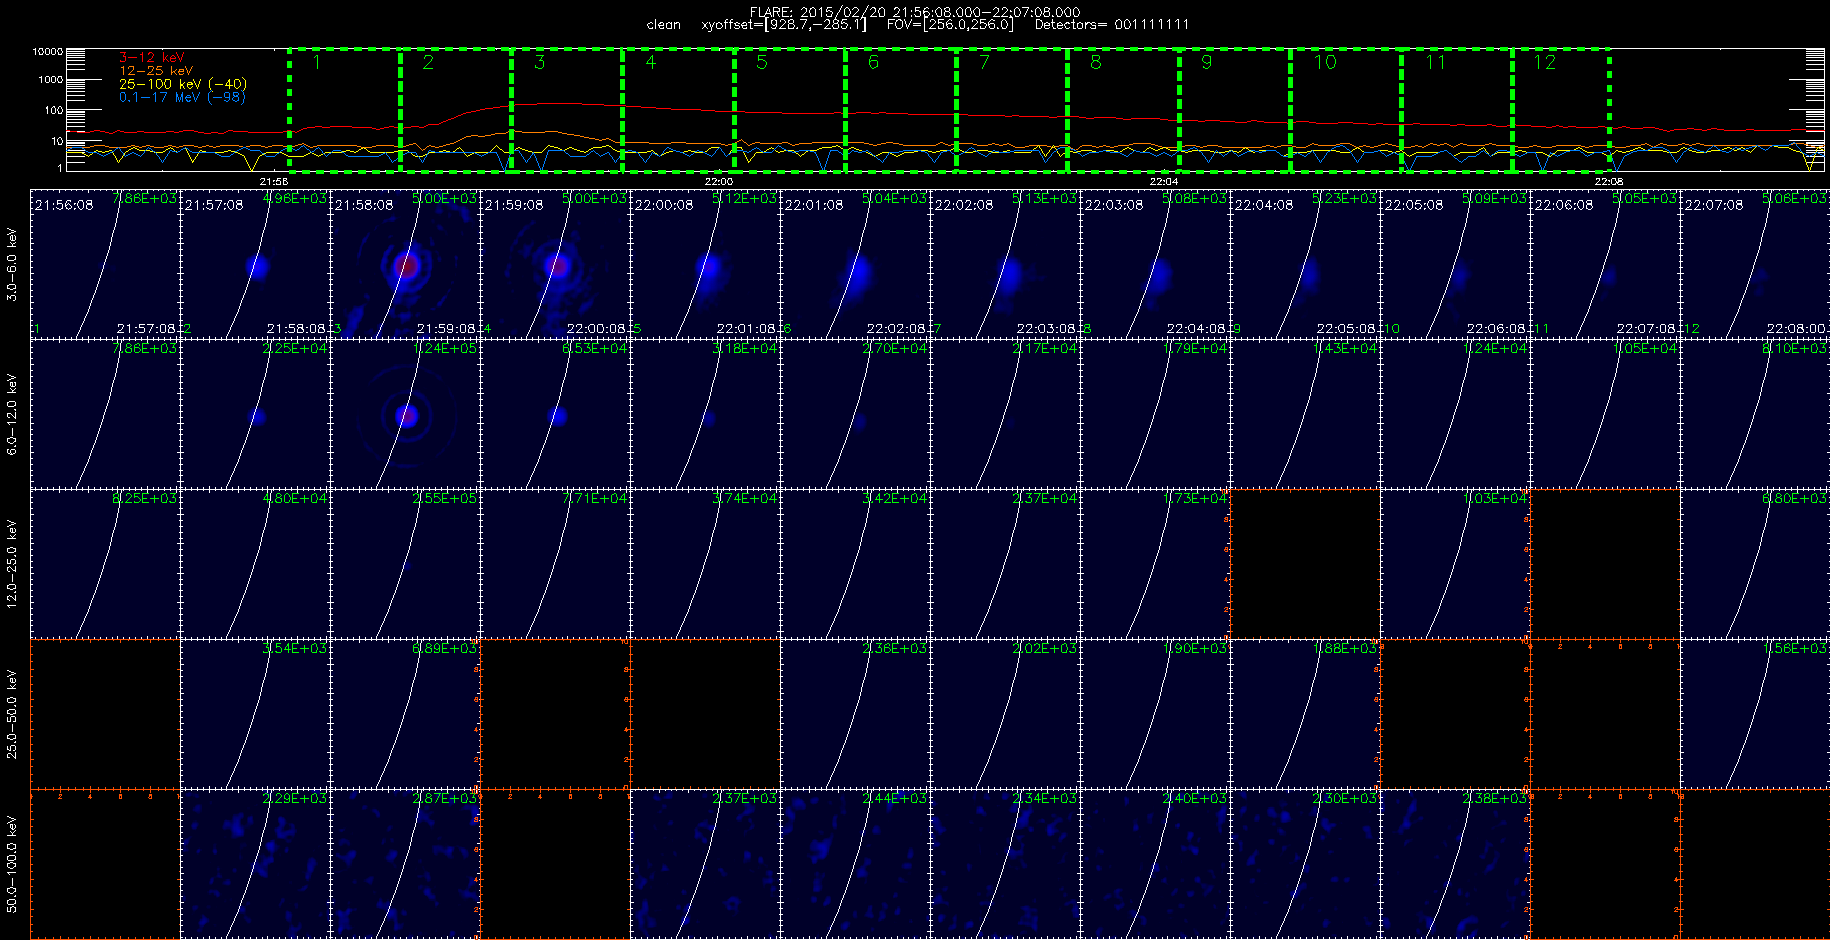Open the 6.0-12.0 keV image labeled 6.53E+04
This screenshot has width=1830, height=940.
(555, 414)
